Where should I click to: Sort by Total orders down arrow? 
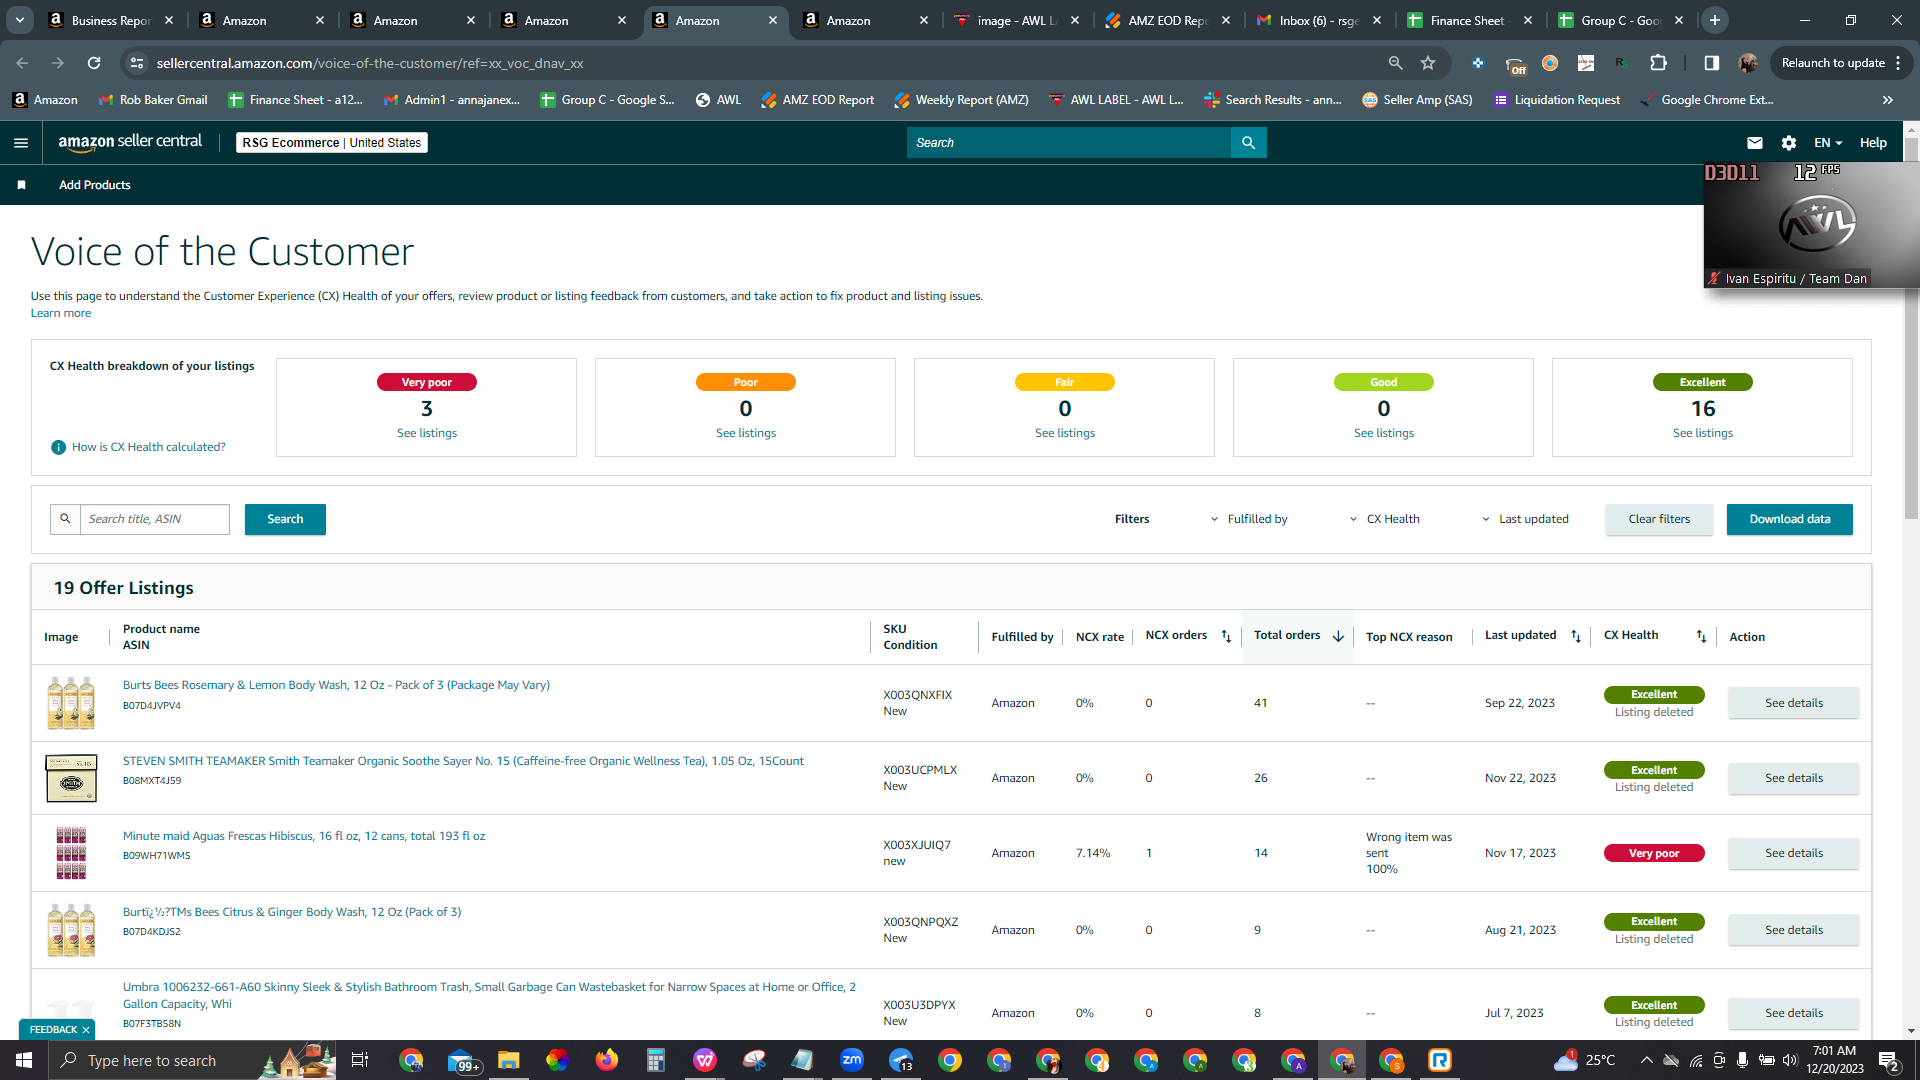tap(1338, 636)
